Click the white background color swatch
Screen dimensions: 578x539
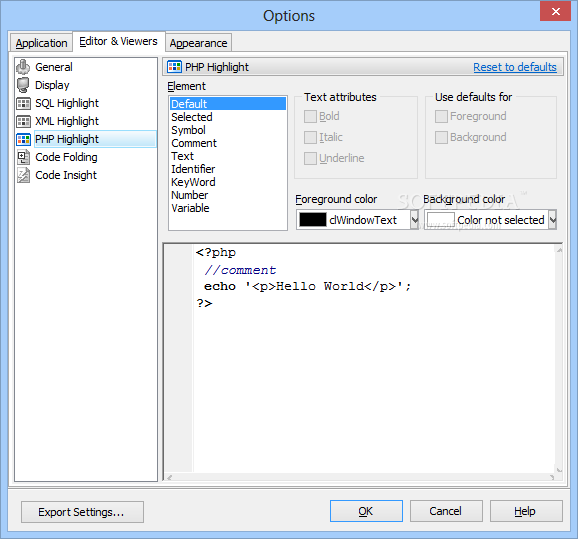[x=441, y=220]
